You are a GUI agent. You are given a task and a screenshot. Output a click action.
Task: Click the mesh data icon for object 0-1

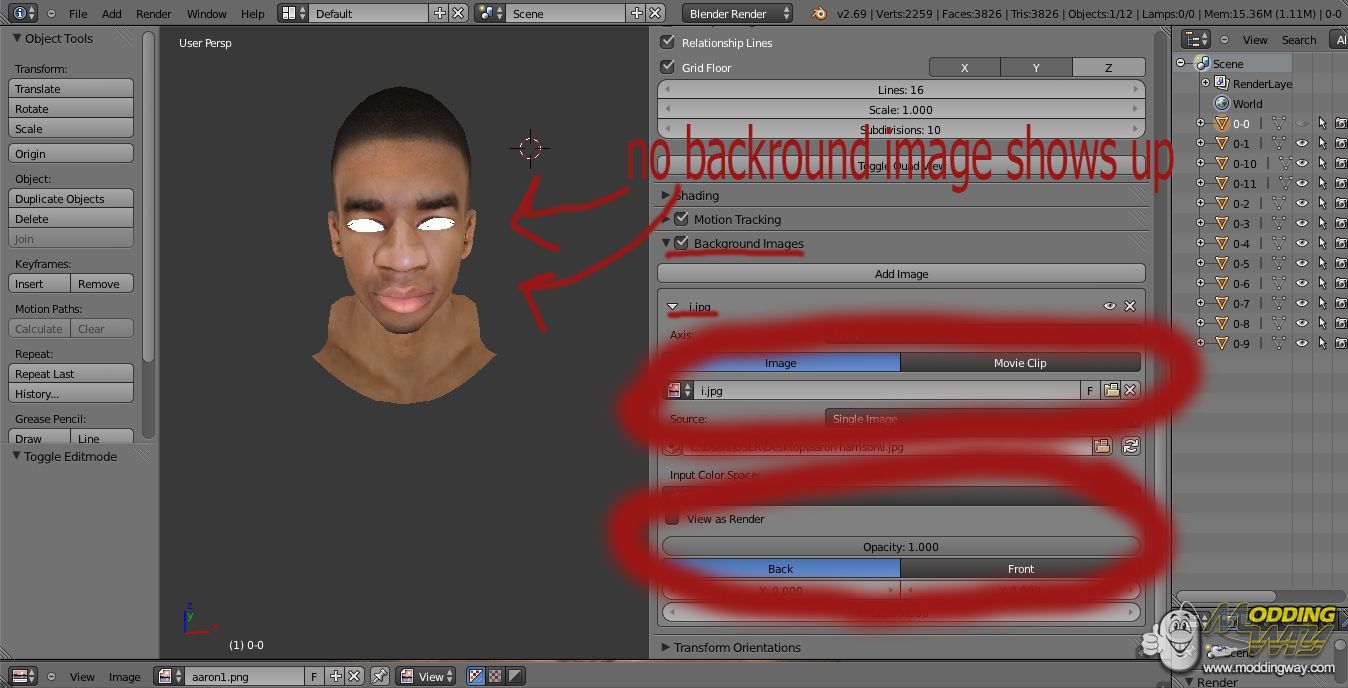1278,144
